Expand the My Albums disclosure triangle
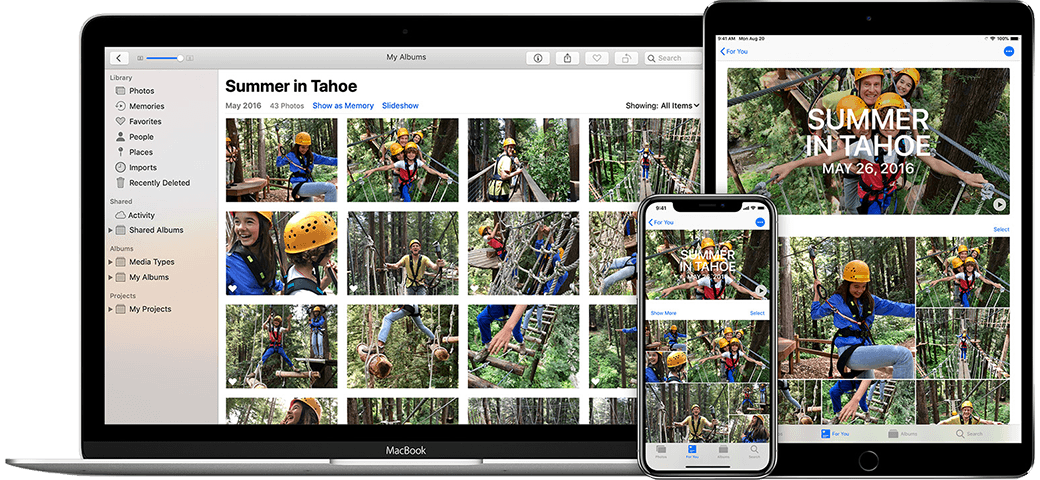The width and height of the screenshot is (1040, 480). 111,277
